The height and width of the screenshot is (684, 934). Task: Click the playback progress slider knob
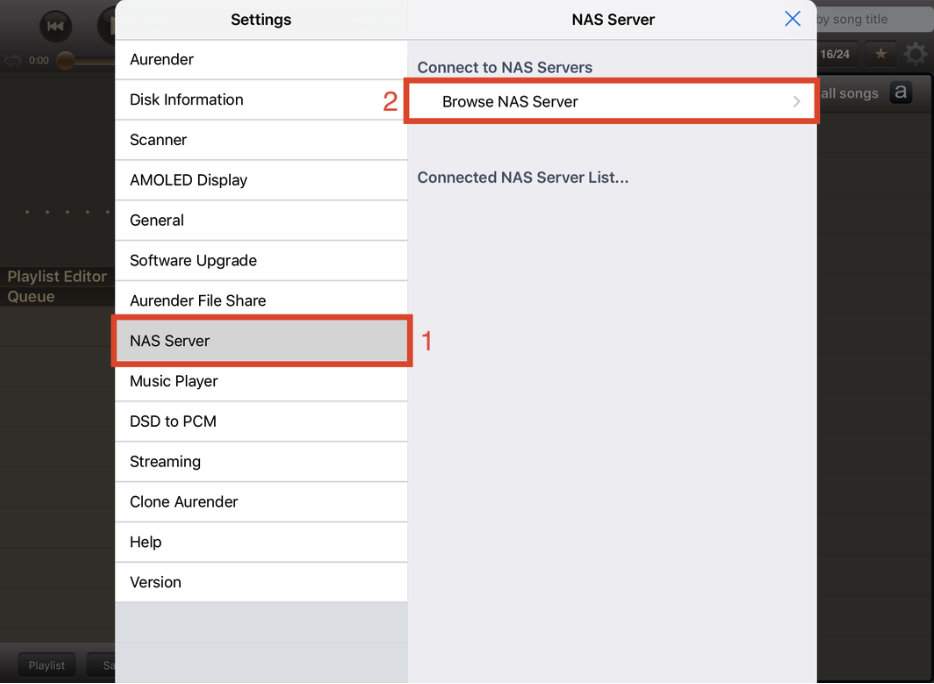click(66, 60)
